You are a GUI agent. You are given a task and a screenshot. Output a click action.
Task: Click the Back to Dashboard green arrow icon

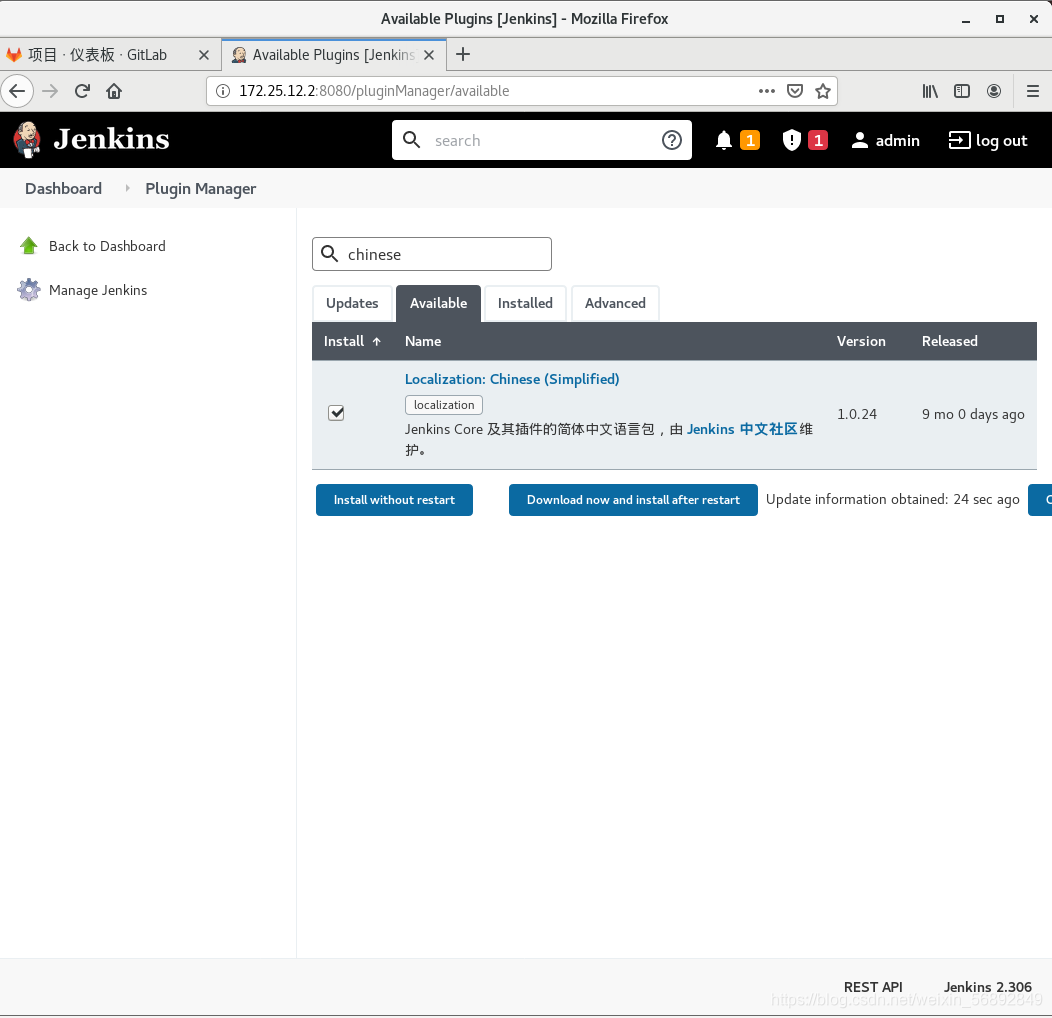pos(28,246)
